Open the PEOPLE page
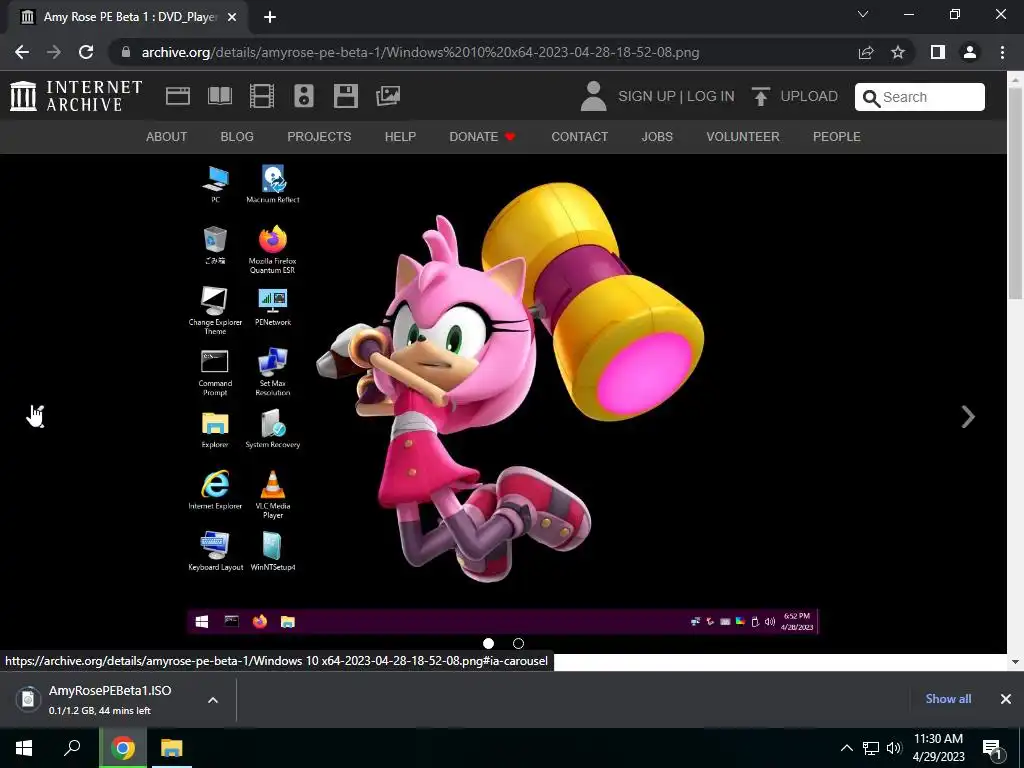The image size is (1024, 768). pos(837,136)
